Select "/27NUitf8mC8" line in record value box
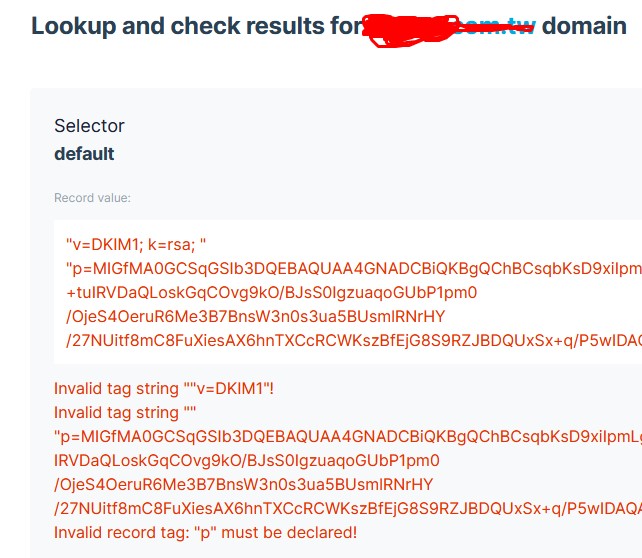The image size is (642, 558). point(350,341)
